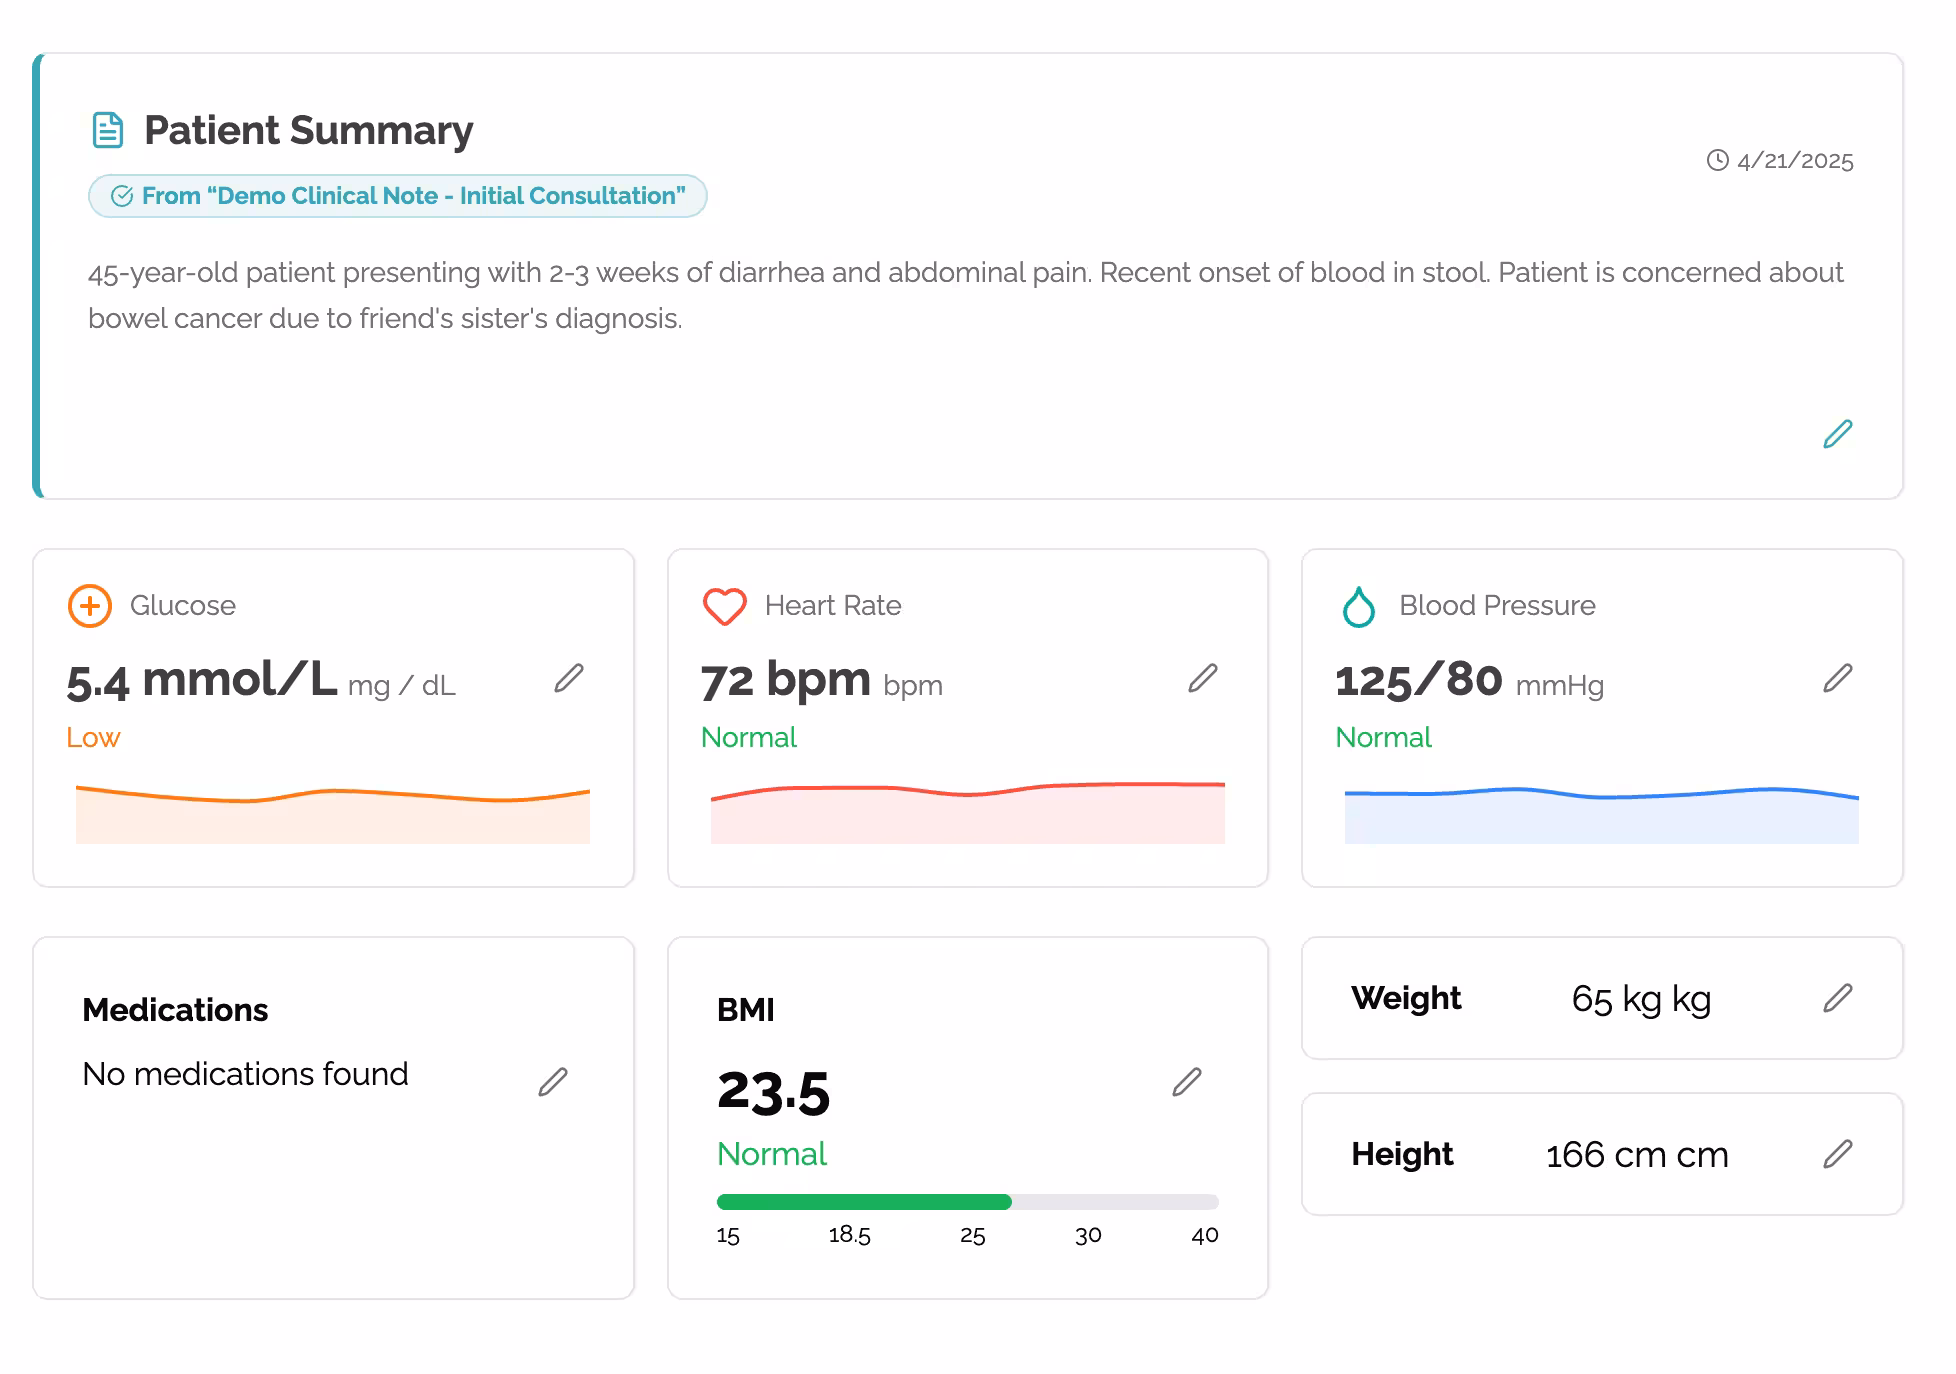Click the Normal status under BMI

tap(772, 1154)
